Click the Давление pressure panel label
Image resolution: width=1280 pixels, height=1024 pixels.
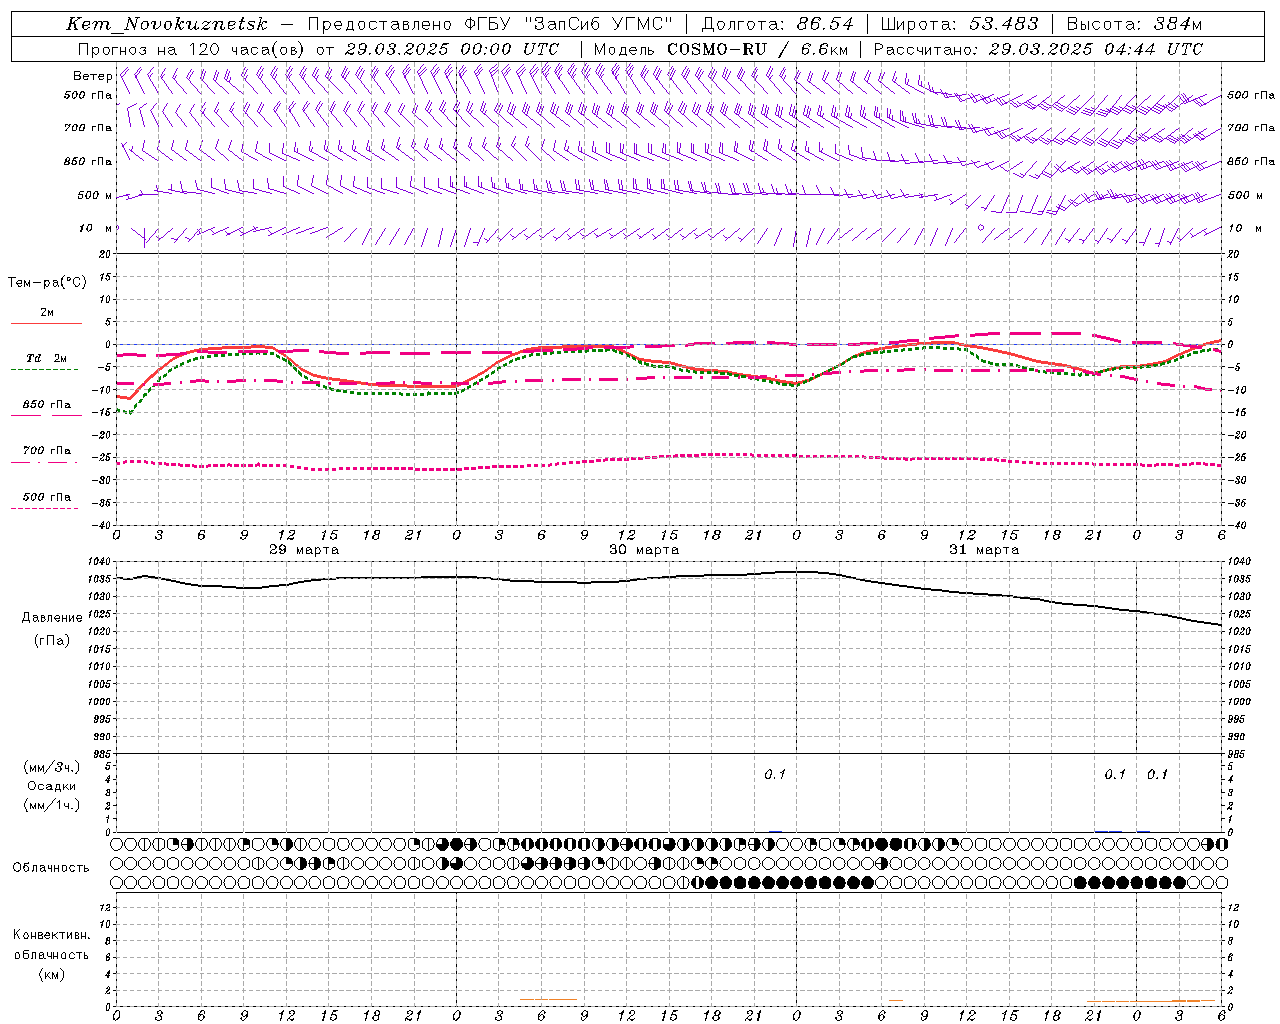(52, 618)
